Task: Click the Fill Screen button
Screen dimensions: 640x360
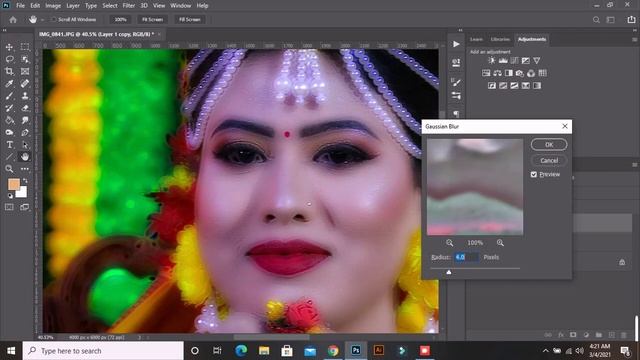Action: click(x=190, y=20)
